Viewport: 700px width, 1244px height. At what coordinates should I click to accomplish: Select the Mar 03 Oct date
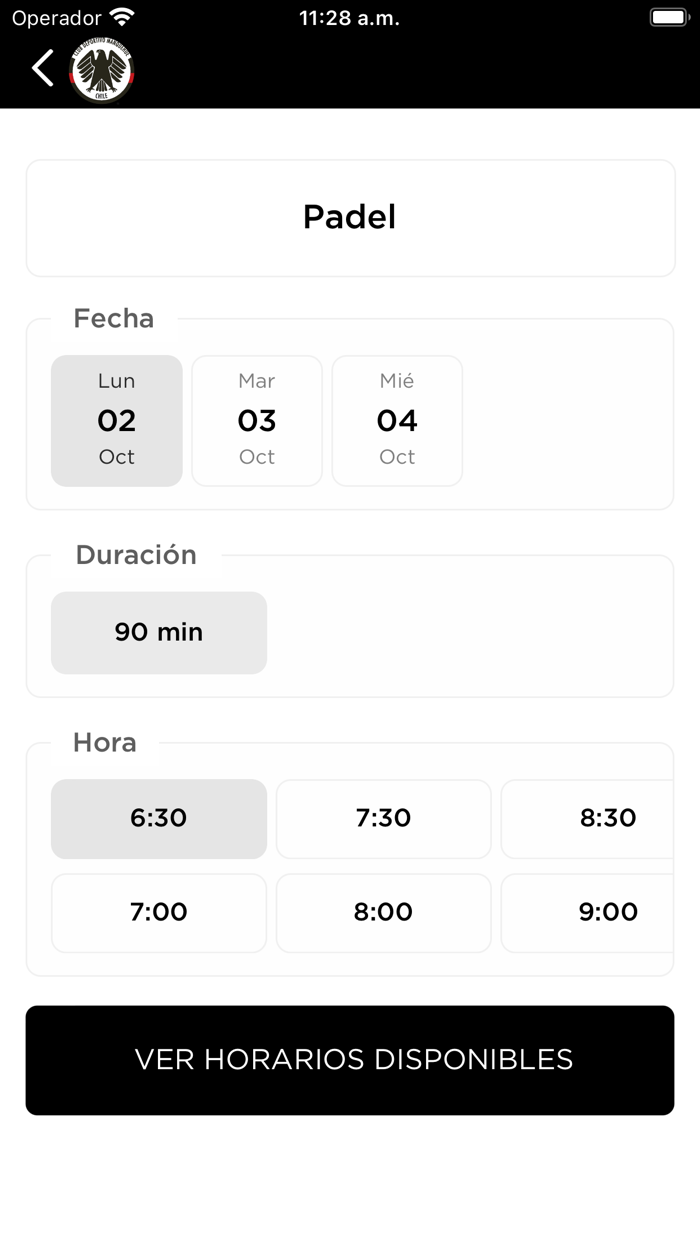[x=256, y=420]
